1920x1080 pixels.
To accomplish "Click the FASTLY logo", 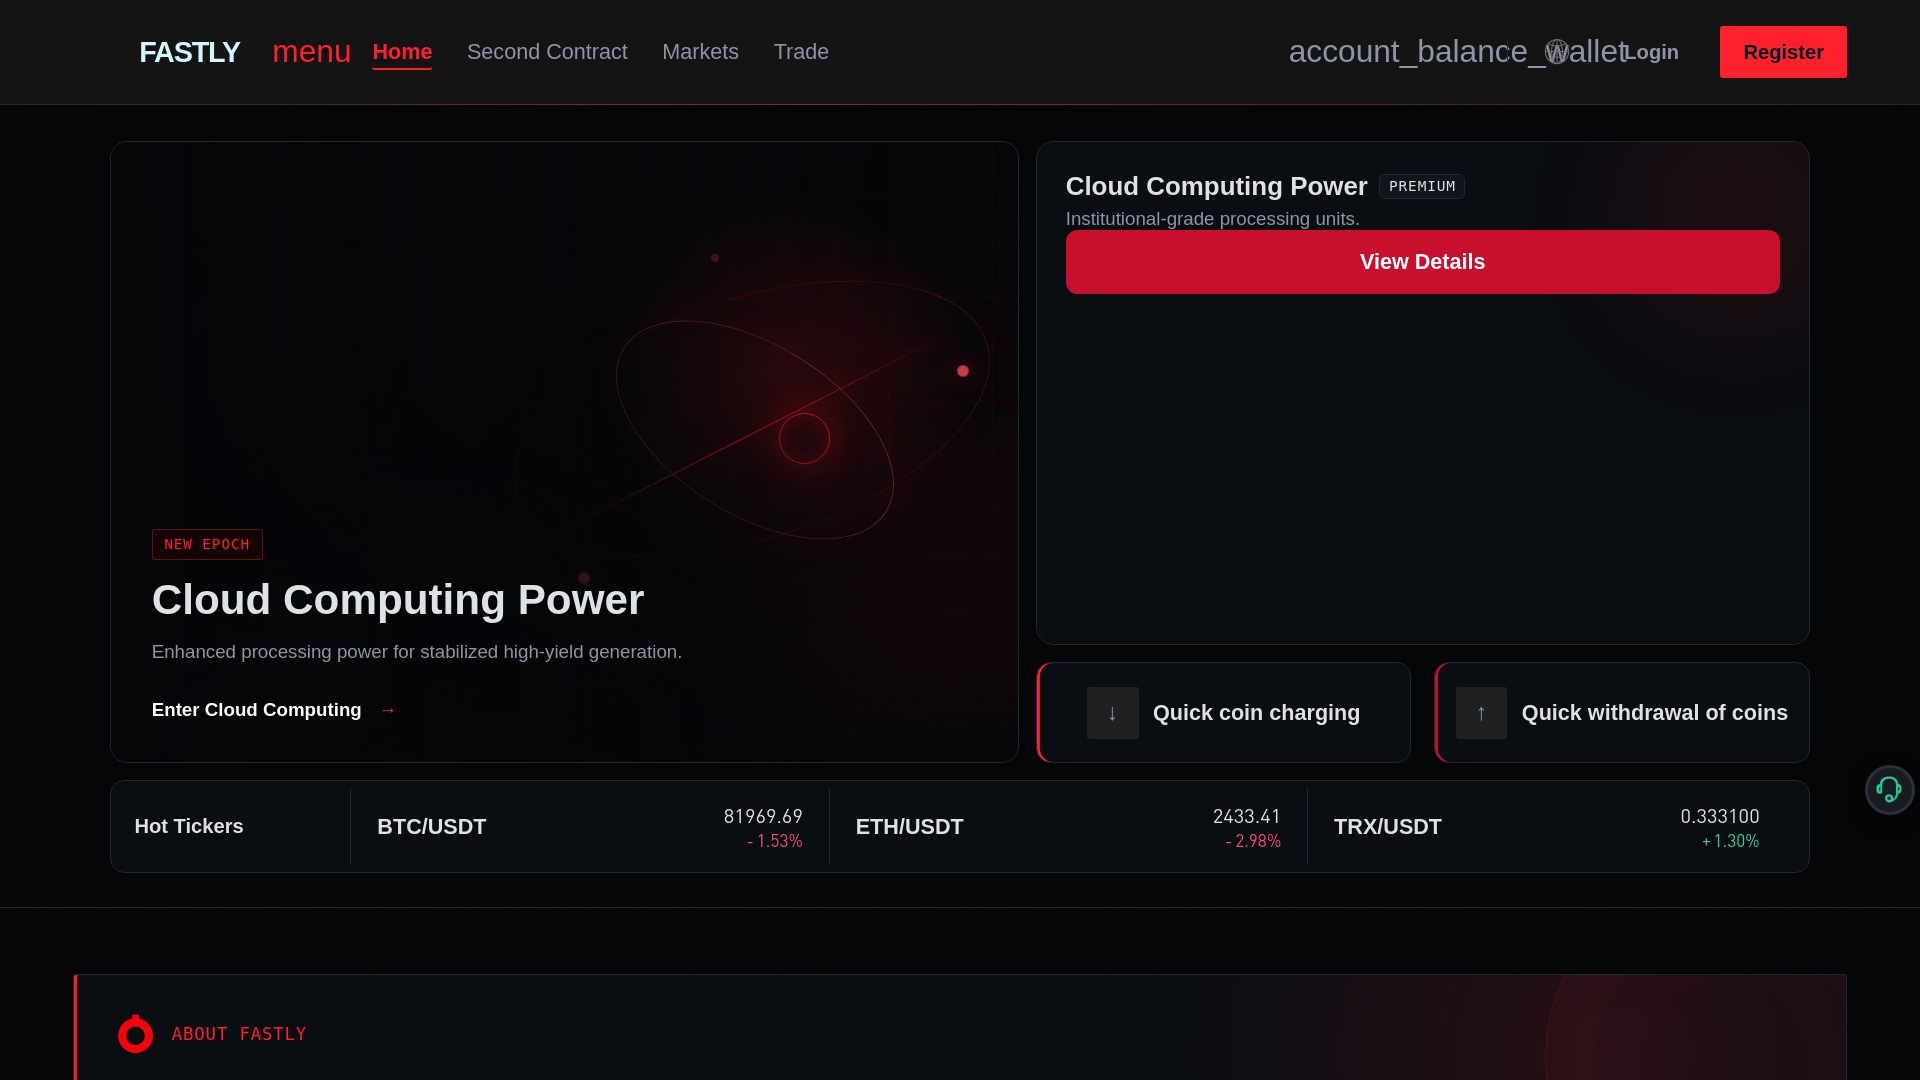I will pyautogui.click(x=190, y=52).
